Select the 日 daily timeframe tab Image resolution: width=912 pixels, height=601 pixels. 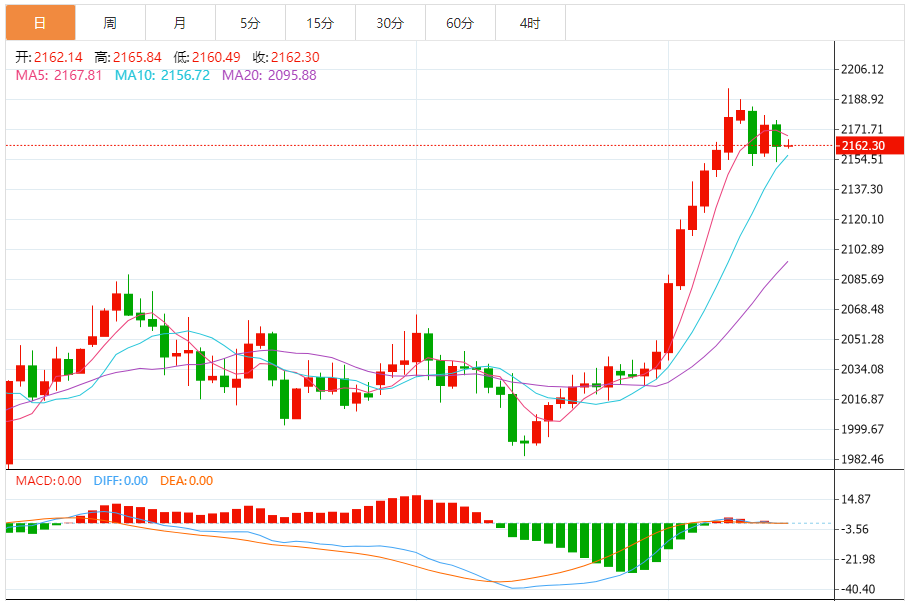click(40, 23)
